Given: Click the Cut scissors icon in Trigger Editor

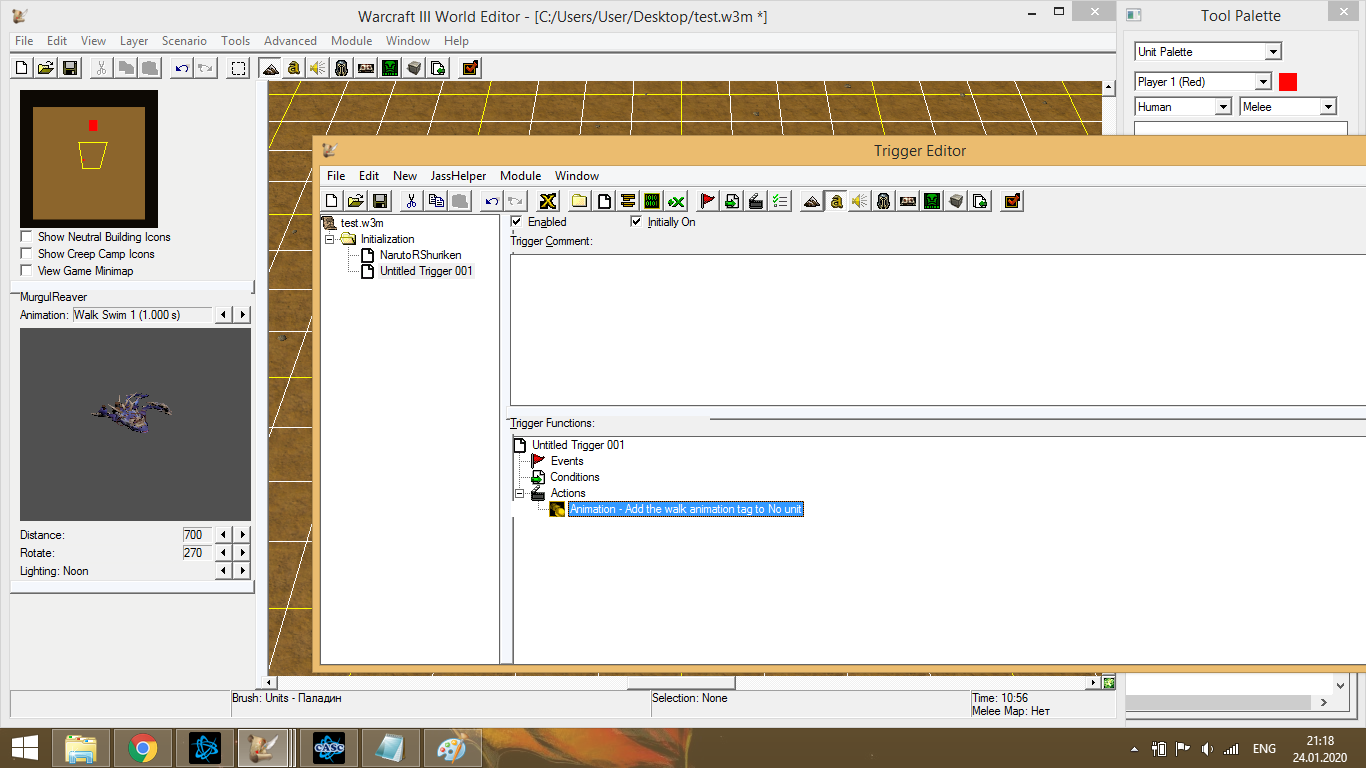Looking at the screenshot, I should click(411, 201).
